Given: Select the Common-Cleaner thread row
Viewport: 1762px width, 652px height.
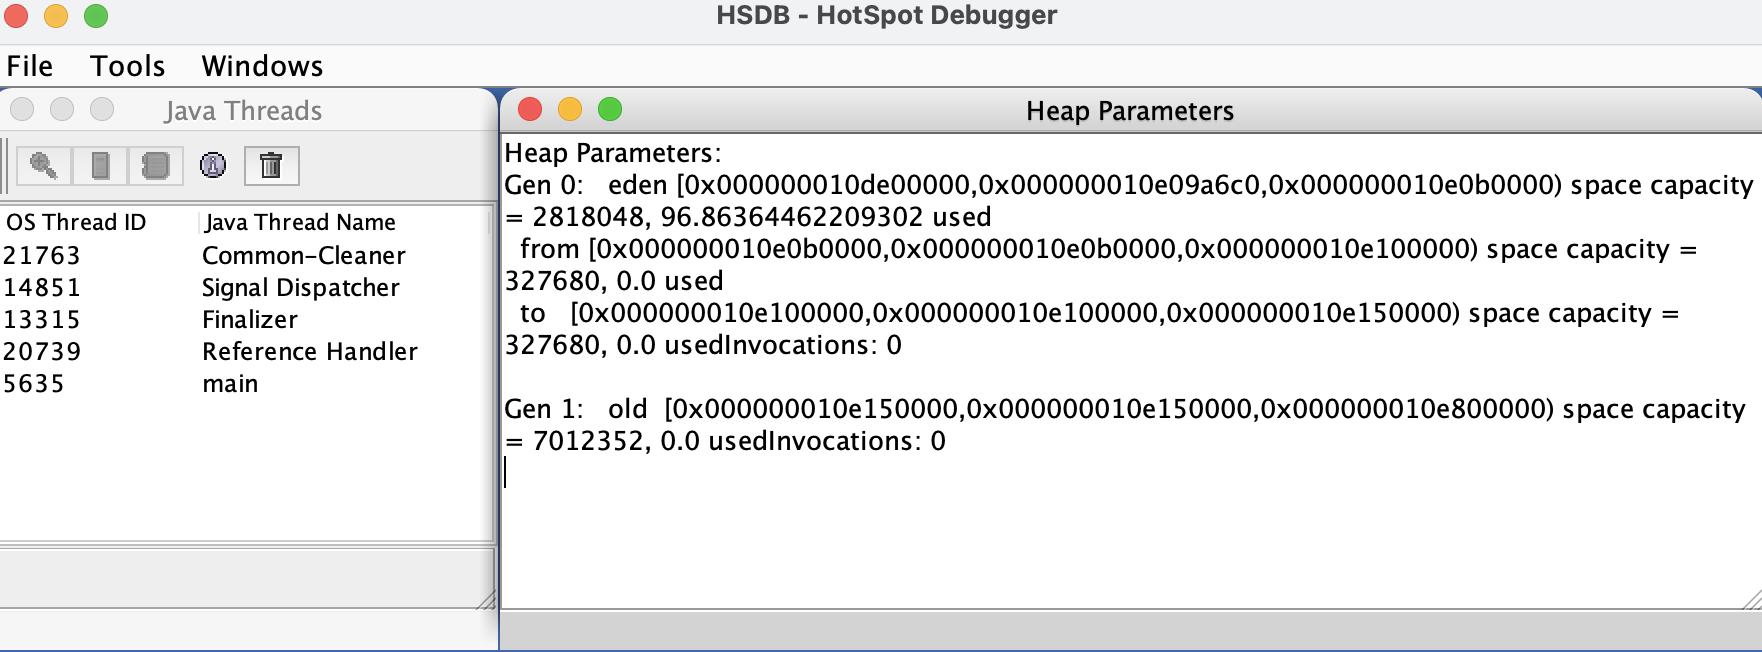Looking at the screenshot, I should coord(246,256).
